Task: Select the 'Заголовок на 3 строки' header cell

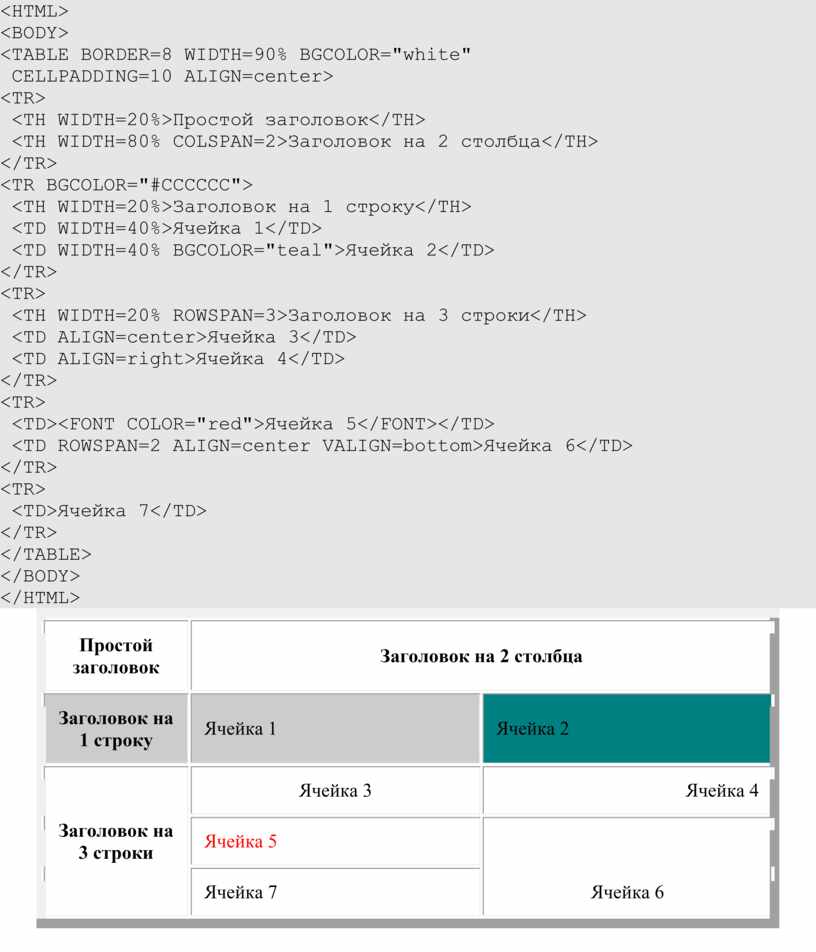Action: pos(116,842)
